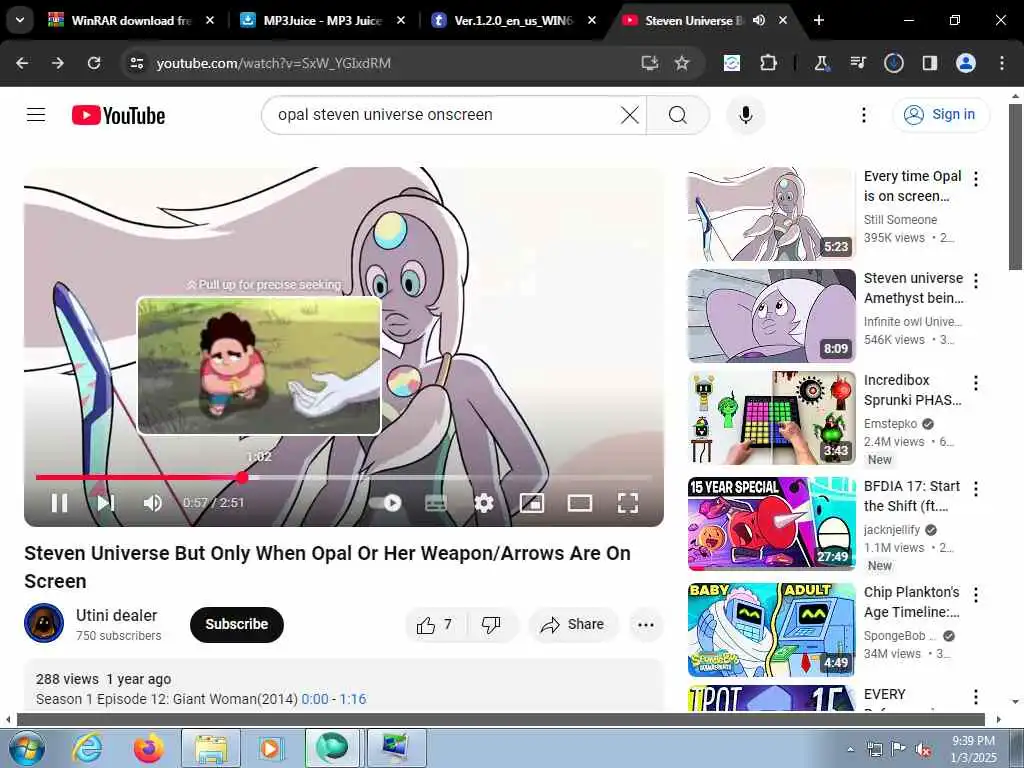Open options for the EVERY video suggestion
This screenshot has height=768, width=1024.
pos(976,697)
